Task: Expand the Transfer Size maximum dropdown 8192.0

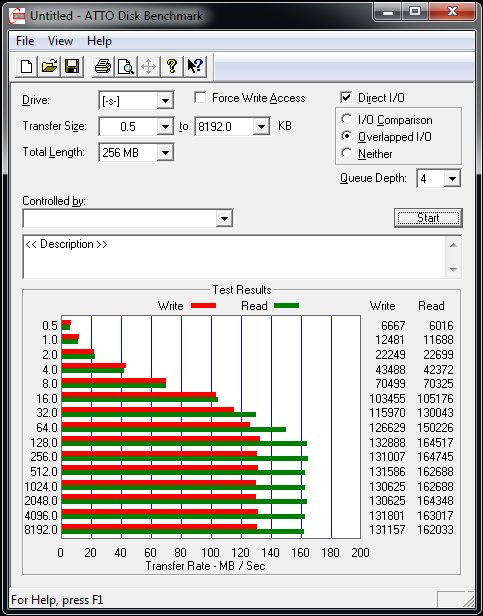Action: [261, 126]
